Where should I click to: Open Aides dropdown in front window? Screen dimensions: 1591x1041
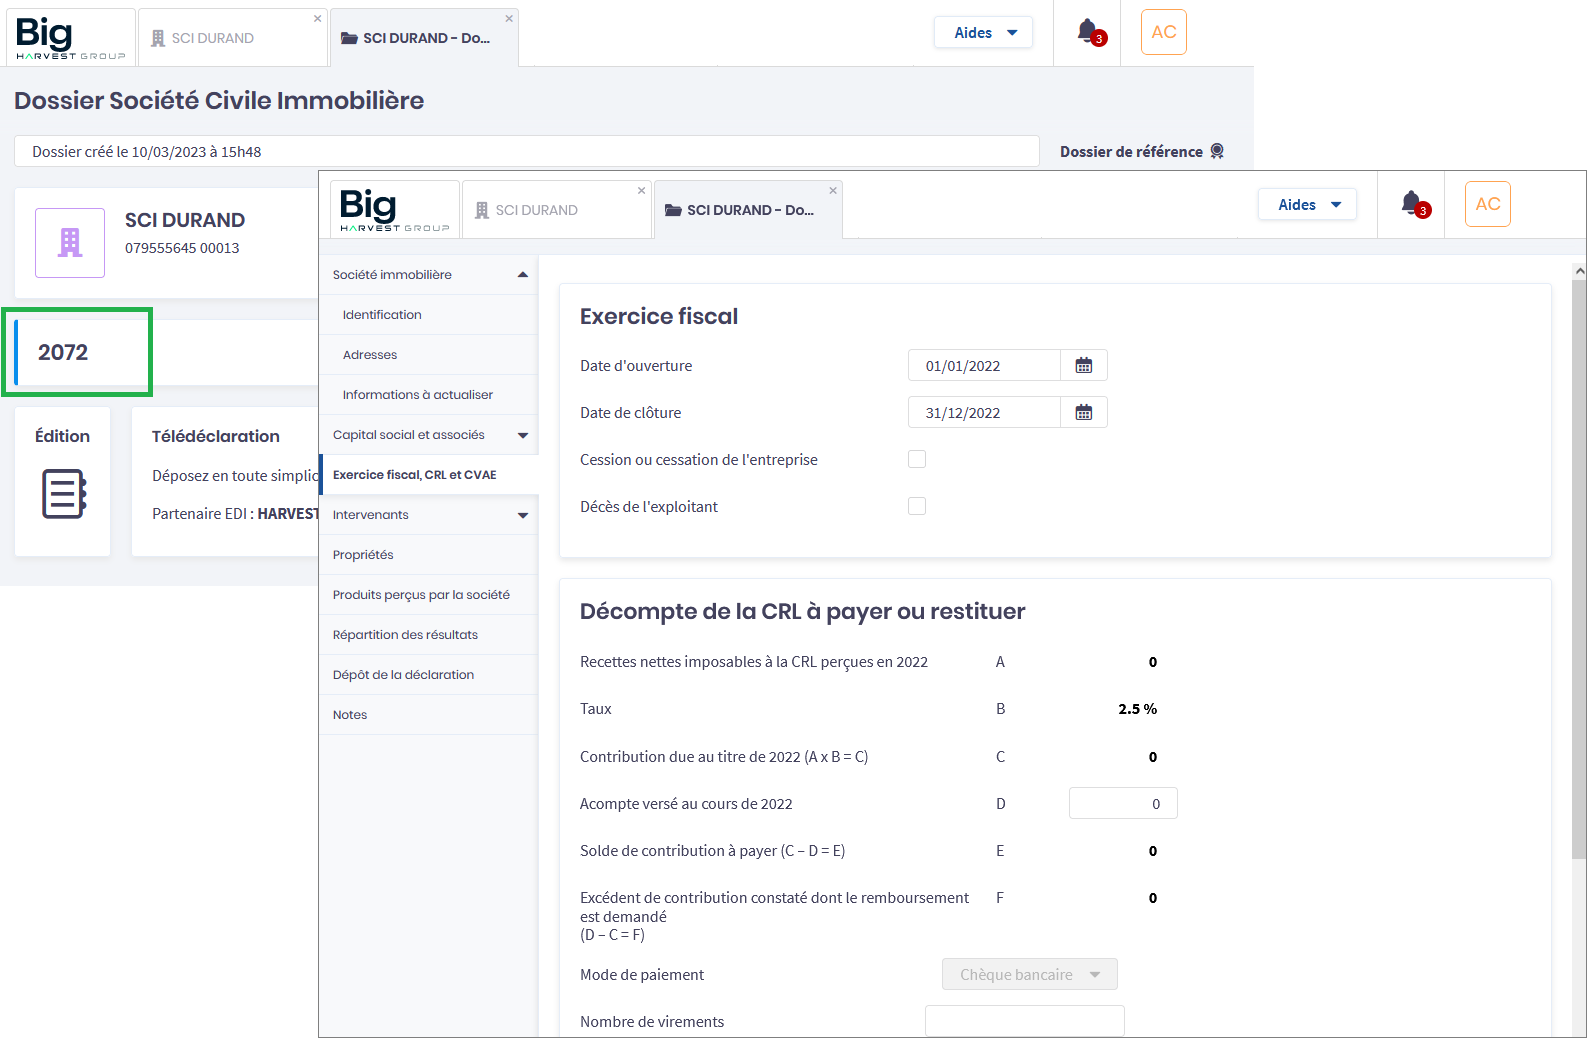(1308, 204)
